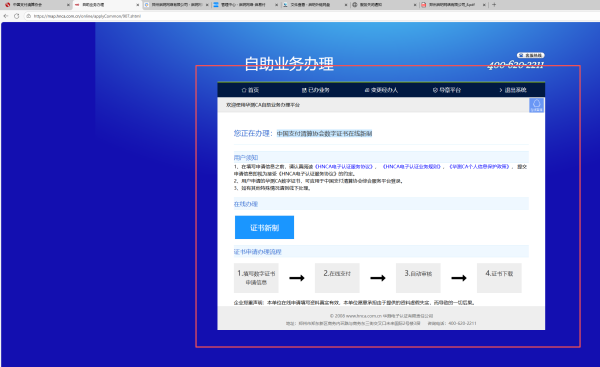
Task: Open the 已办业务 navigation item
Action: 315,90
